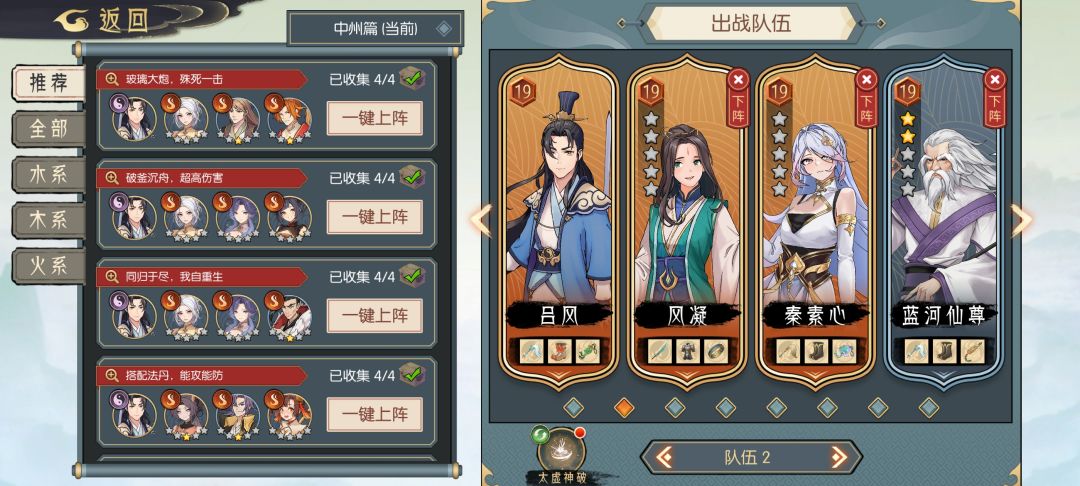Open the 中州篇 (当前) chapter dropdown

coord(375,29)
